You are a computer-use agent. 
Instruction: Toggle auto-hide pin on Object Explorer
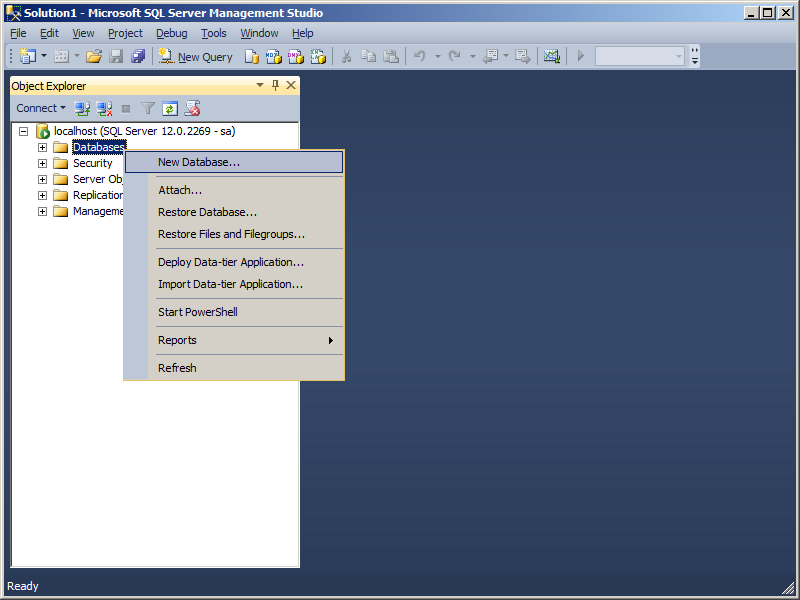coord(276,86)
